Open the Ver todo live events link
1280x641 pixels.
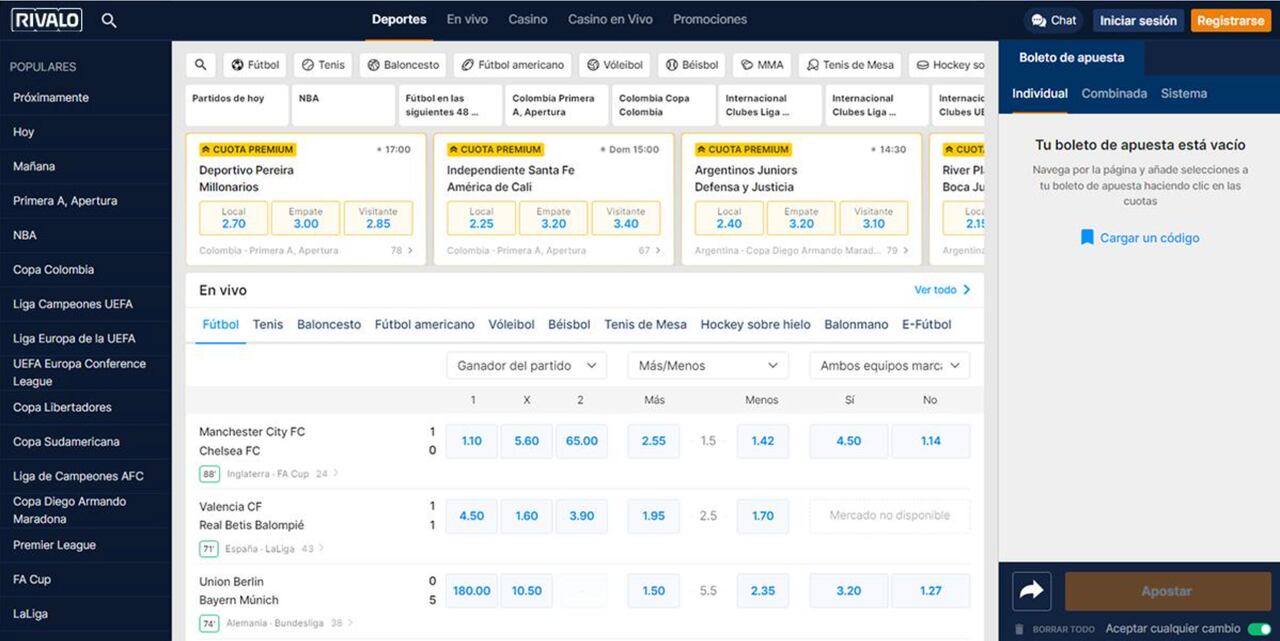942,290
